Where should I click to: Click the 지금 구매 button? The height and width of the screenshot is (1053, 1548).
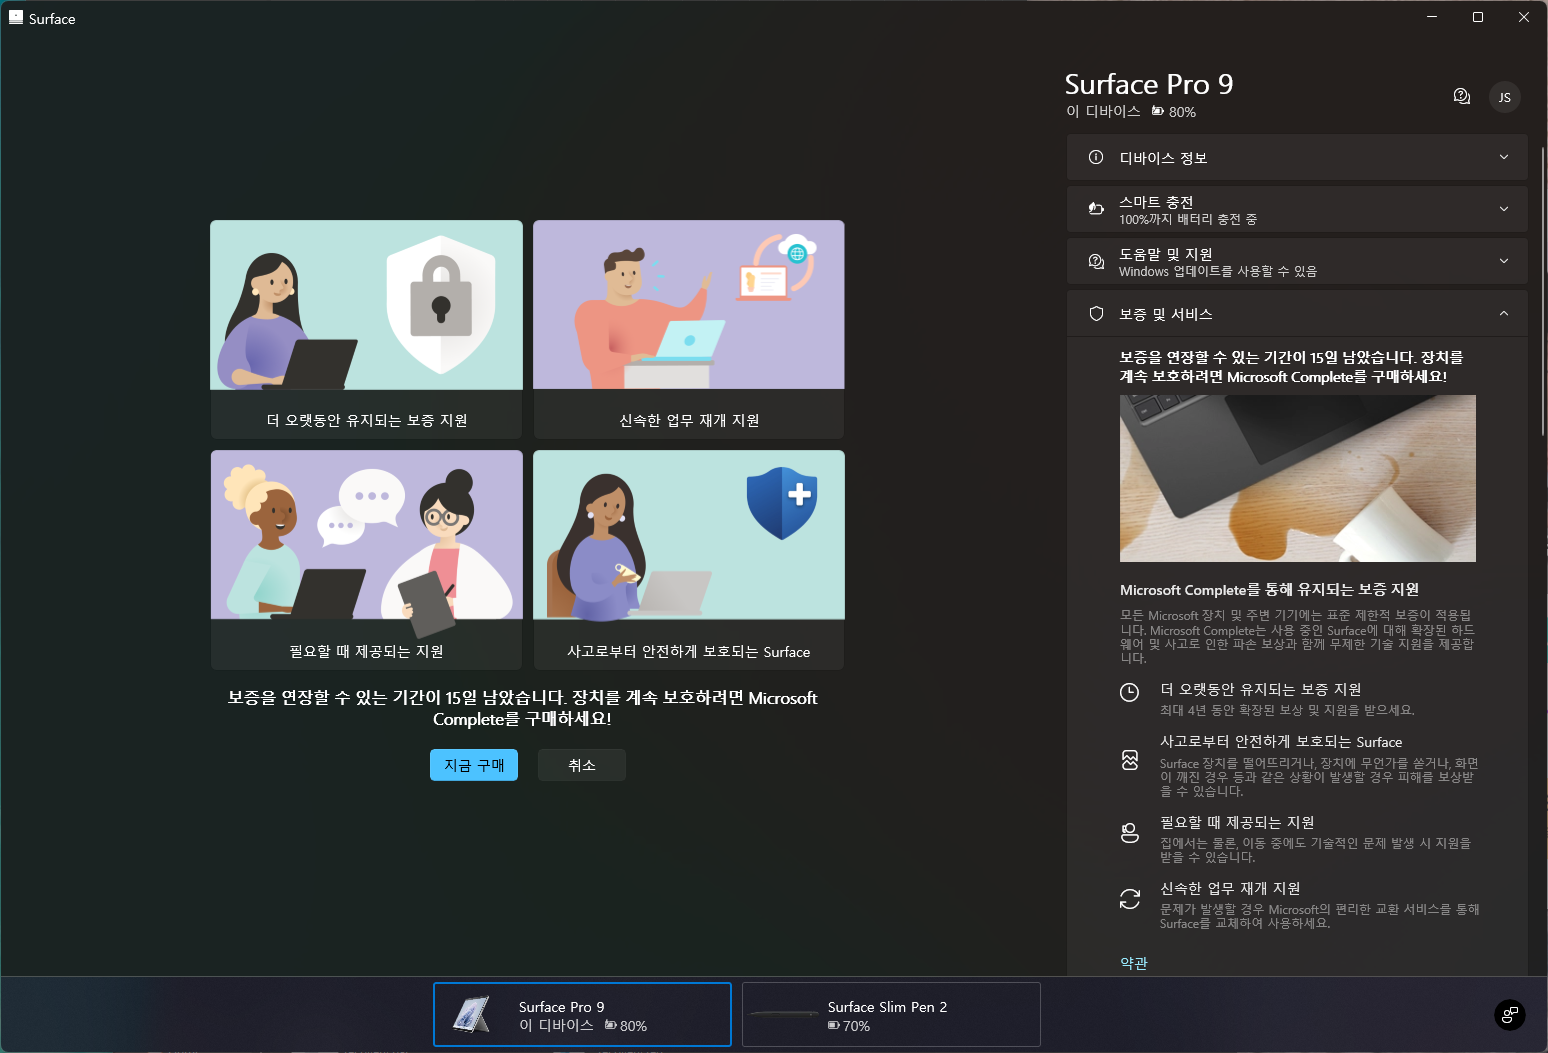click(x=474, y=765)
